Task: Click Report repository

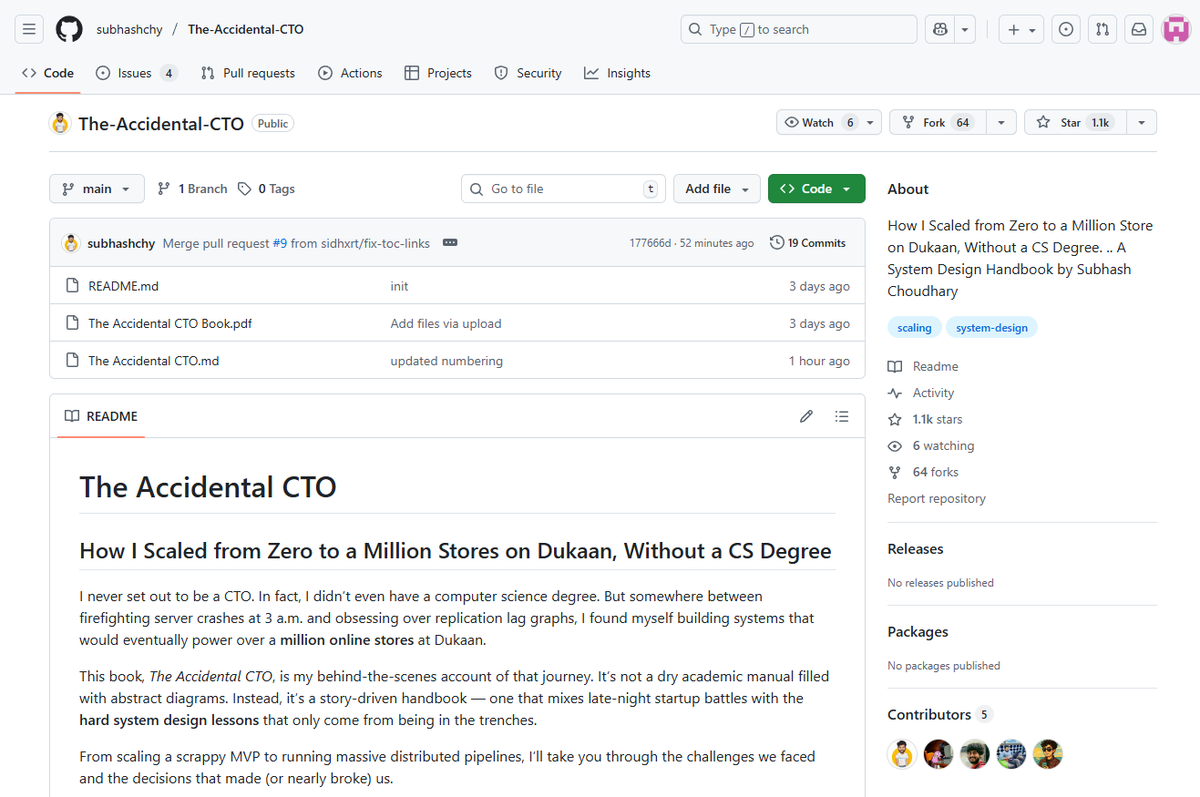Action: (x=937, y=499)
